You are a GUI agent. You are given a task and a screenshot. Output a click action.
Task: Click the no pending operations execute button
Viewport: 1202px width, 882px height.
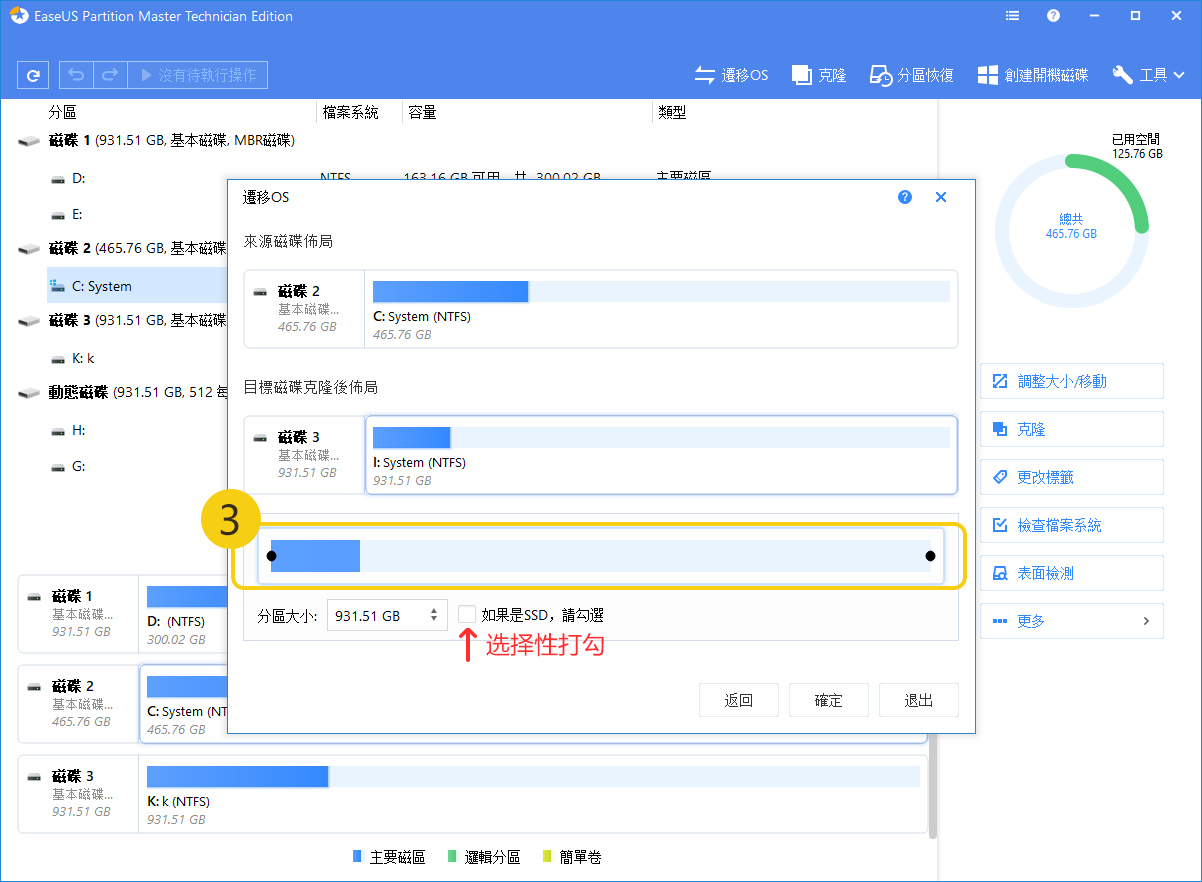tap(198, 75)
